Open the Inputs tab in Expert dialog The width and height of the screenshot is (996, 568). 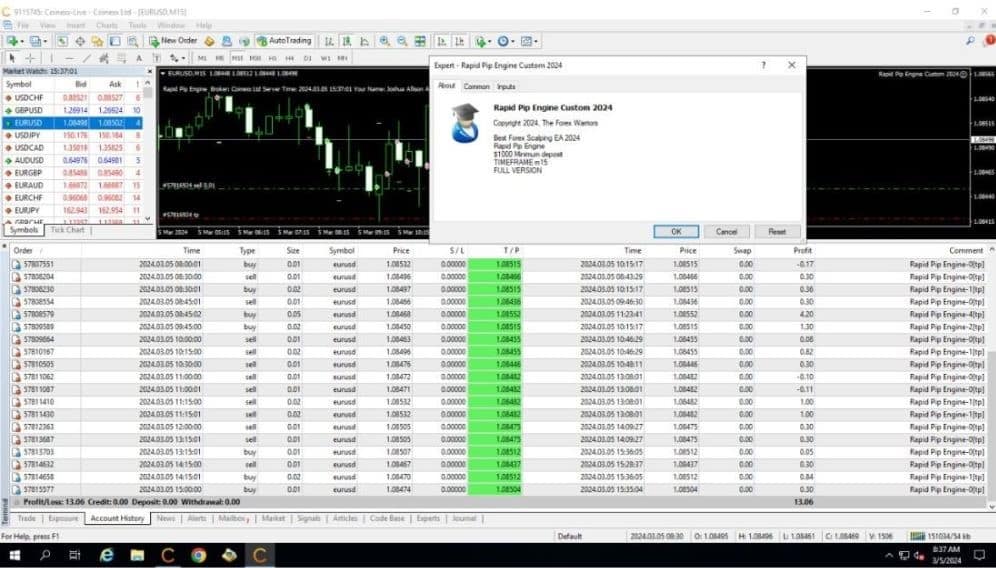point(506,86)
